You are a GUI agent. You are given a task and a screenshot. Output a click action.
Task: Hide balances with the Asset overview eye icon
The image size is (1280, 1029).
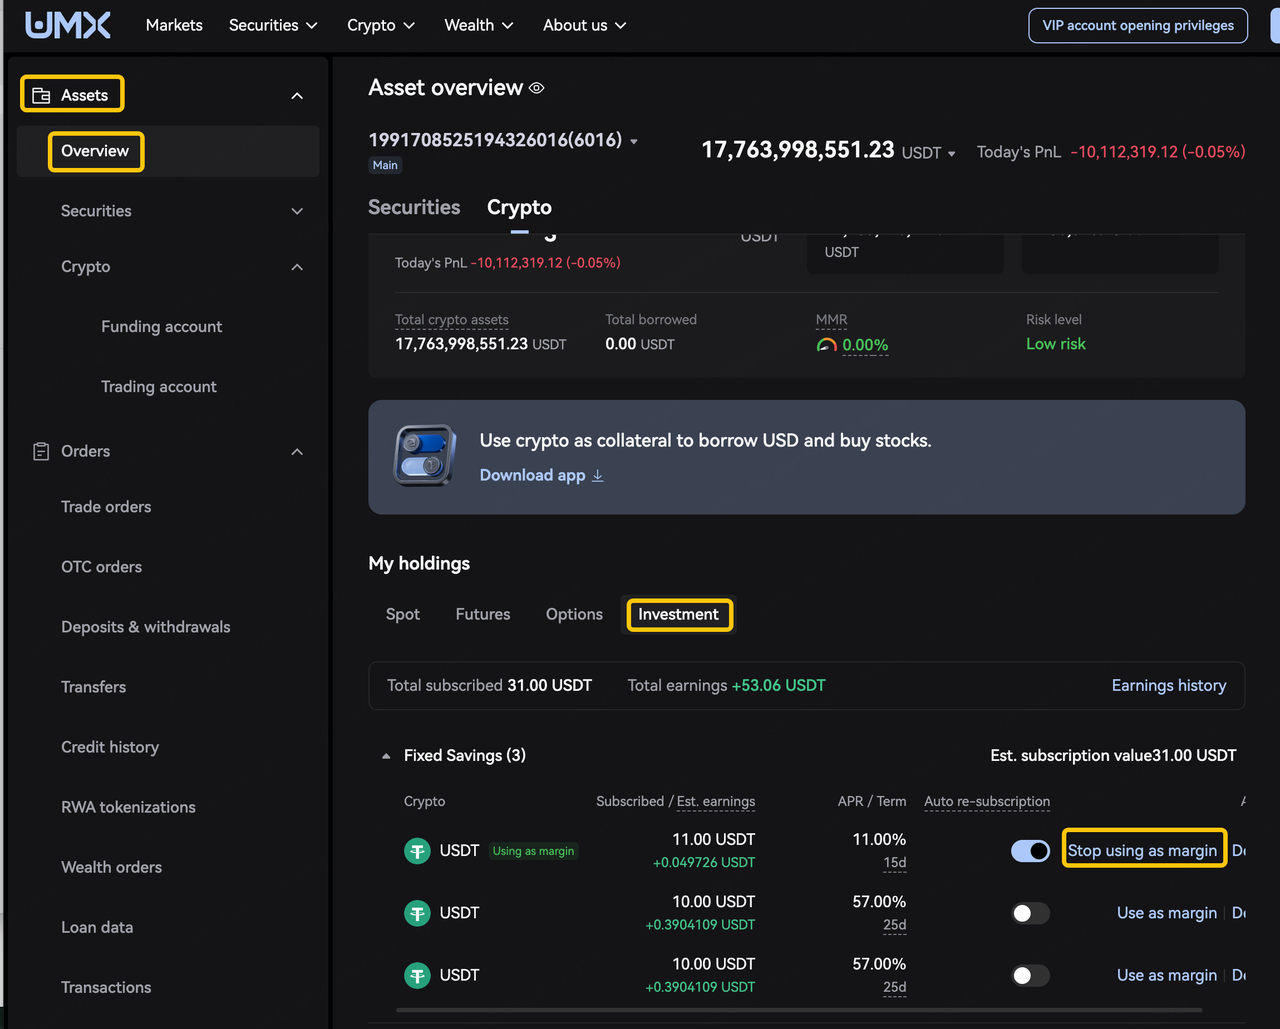(537, 89)
